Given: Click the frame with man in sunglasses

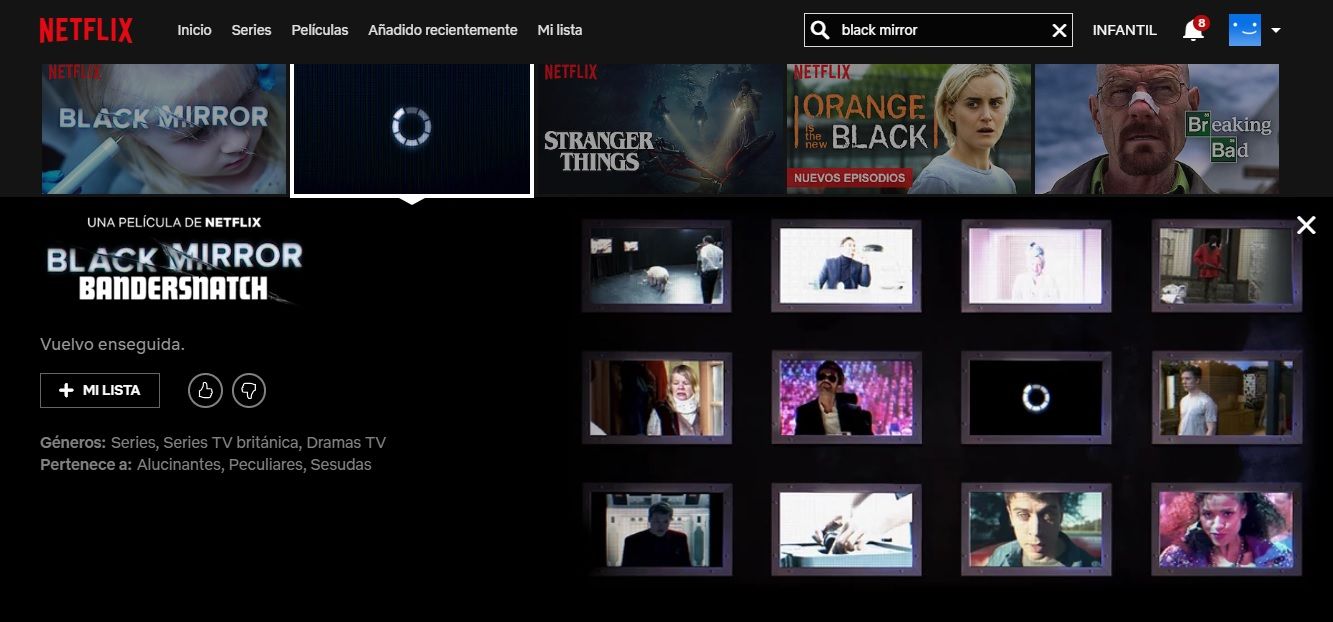Looking at the screenshot, I should 846,398.
